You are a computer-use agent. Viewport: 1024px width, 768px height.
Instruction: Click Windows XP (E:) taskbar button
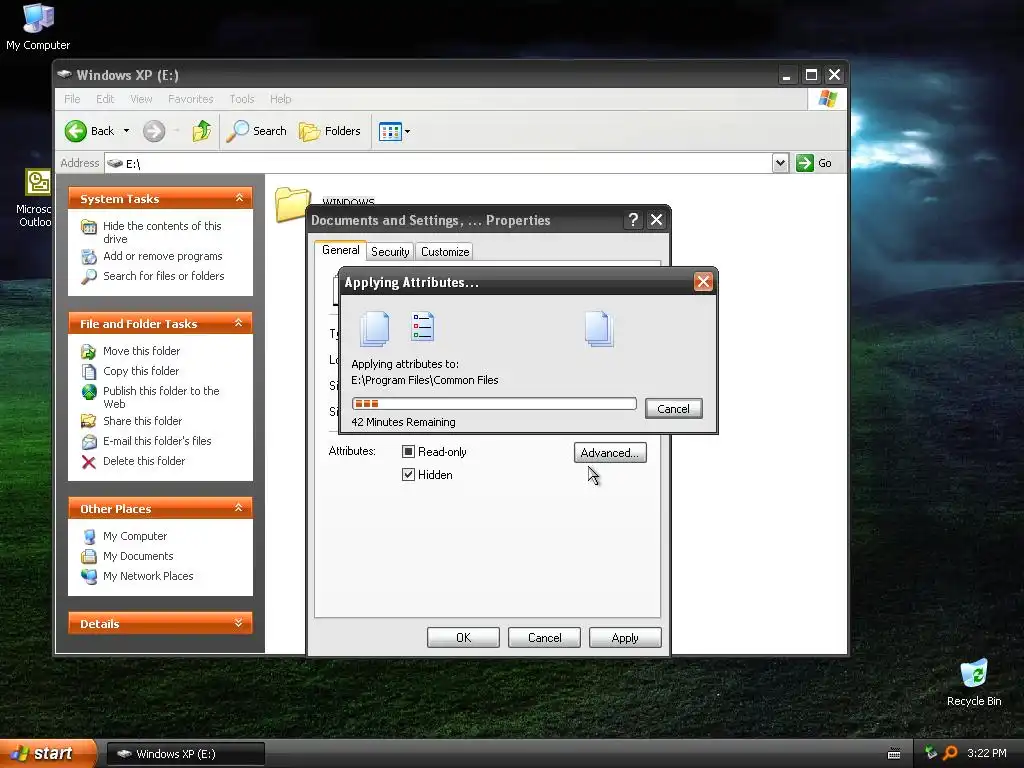coord(185,754)
